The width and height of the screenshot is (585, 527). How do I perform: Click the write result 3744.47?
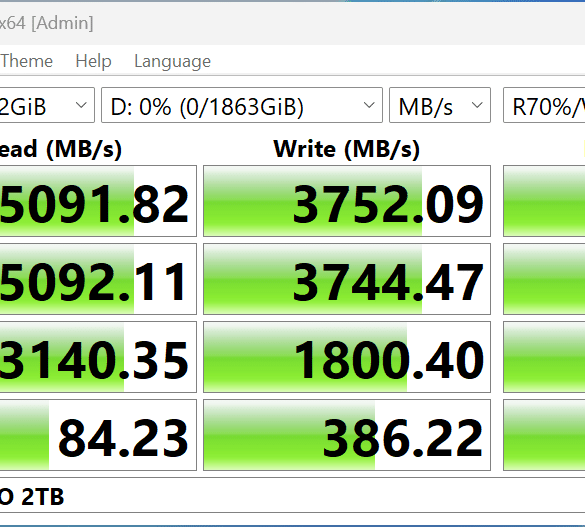click(x=347, y=279)
